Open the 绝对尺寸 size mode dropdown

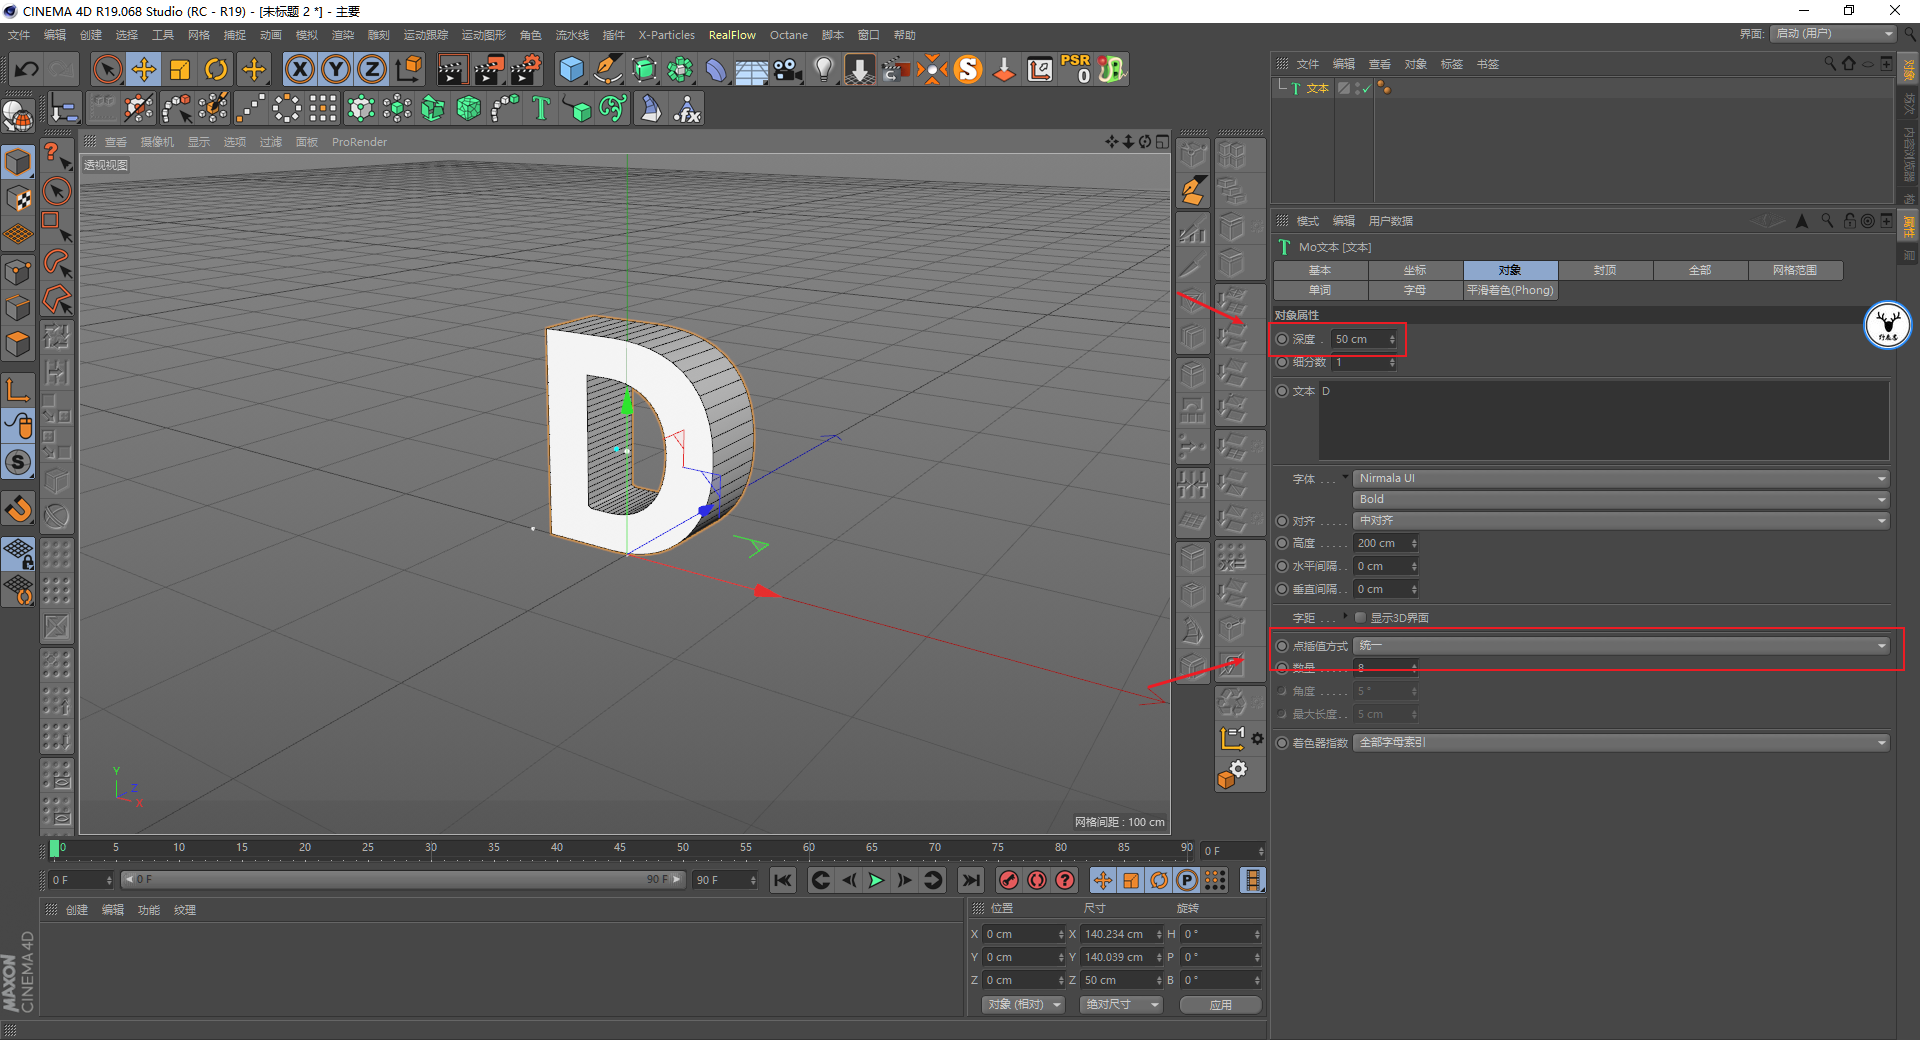click(1120, 1004)
